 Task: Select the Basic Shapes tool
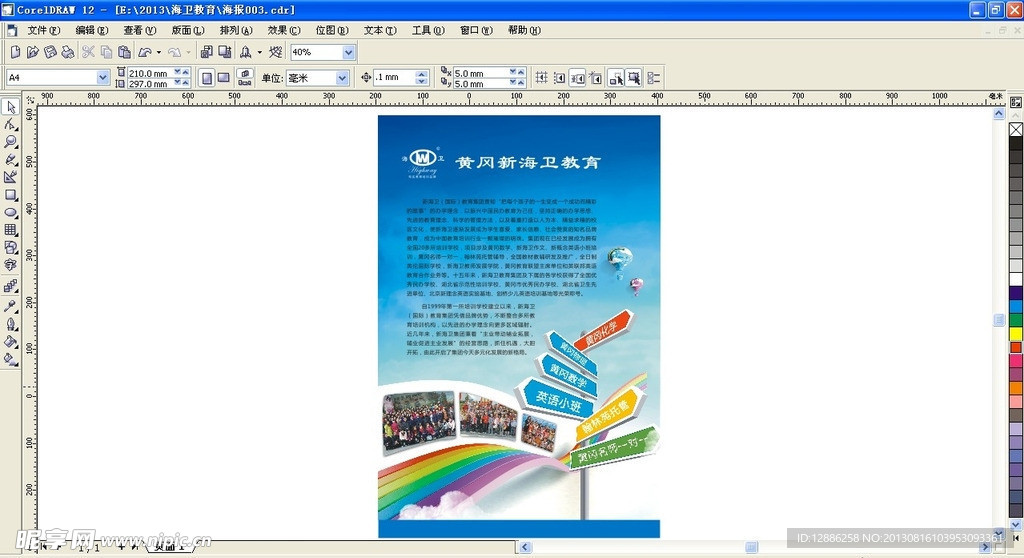point(10,248)
